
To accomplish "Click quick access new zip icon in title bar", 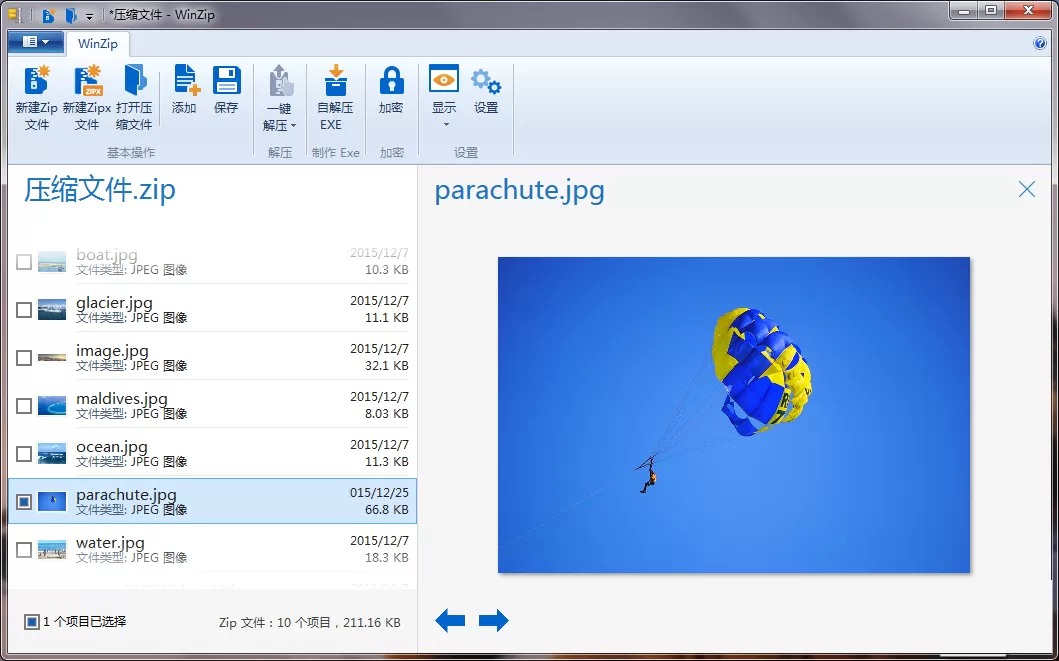I will click(48, 15).
